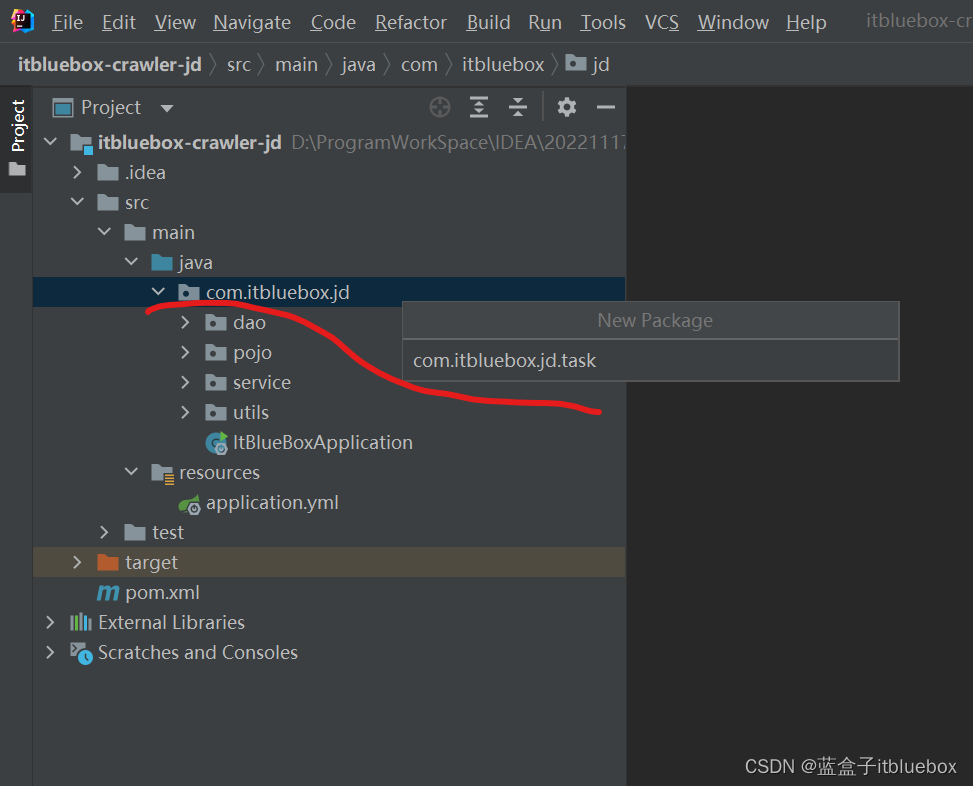Expand the pojo package
The image size is (973, 786).
pos(186,352)
